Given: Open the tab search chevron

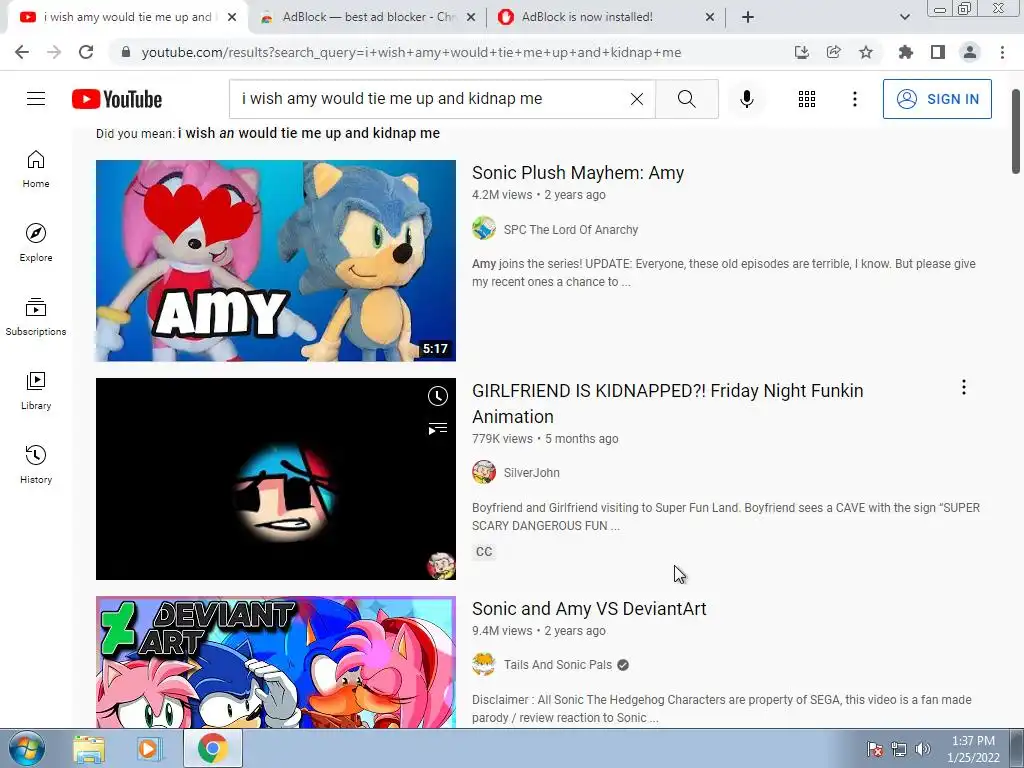Looking at the screenshot, I should [x=904, y=17].
